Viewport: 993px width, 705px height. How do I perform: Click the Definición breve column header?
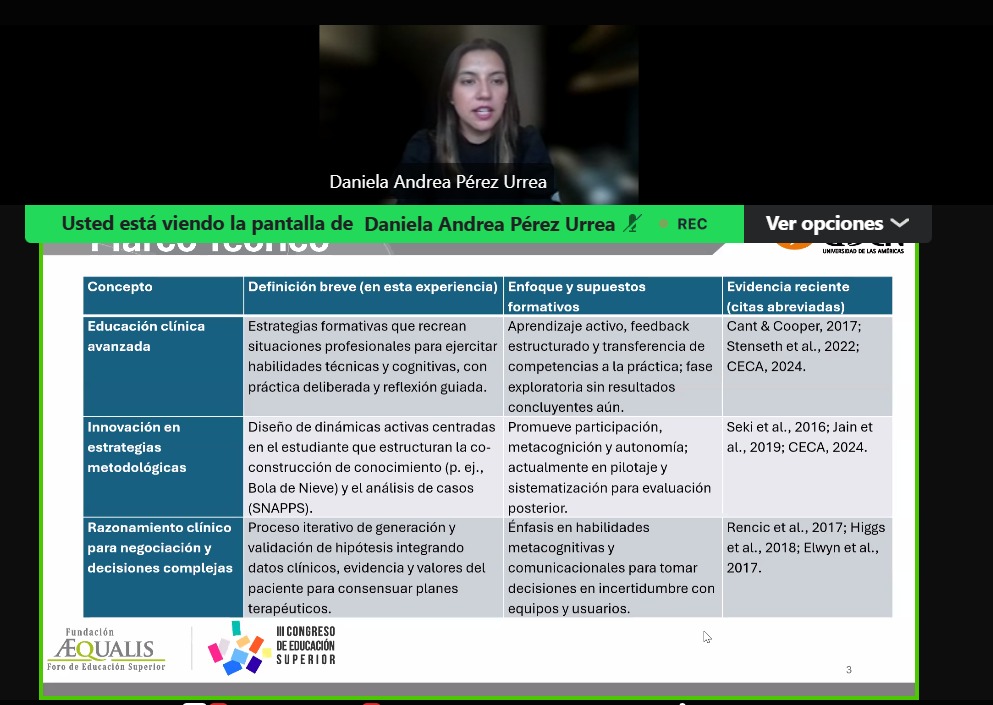coord(372,287)
